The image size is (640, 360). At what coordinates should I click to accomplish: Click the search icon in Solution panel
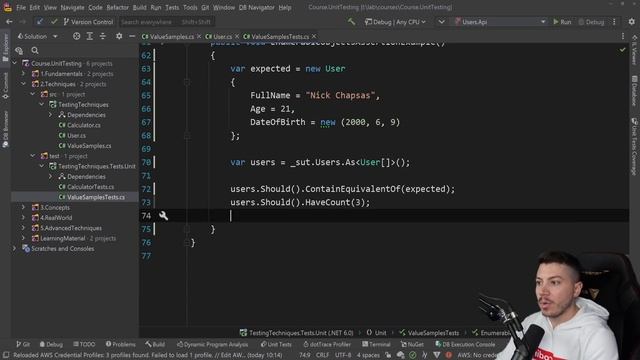point(35,50)
